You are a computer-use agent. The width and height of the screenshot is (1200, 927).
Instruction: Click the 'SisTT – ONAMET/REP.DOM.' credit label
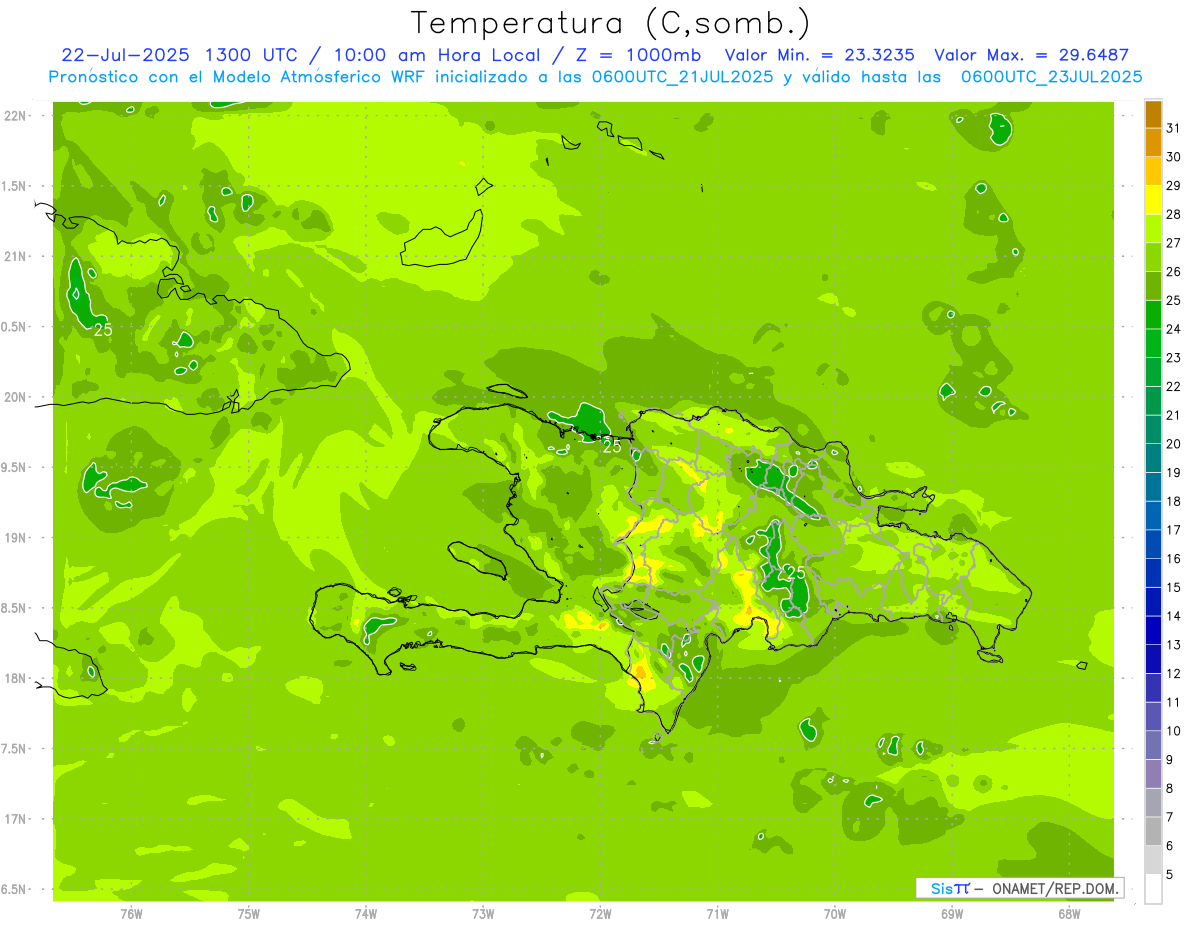coord(1020,888)
